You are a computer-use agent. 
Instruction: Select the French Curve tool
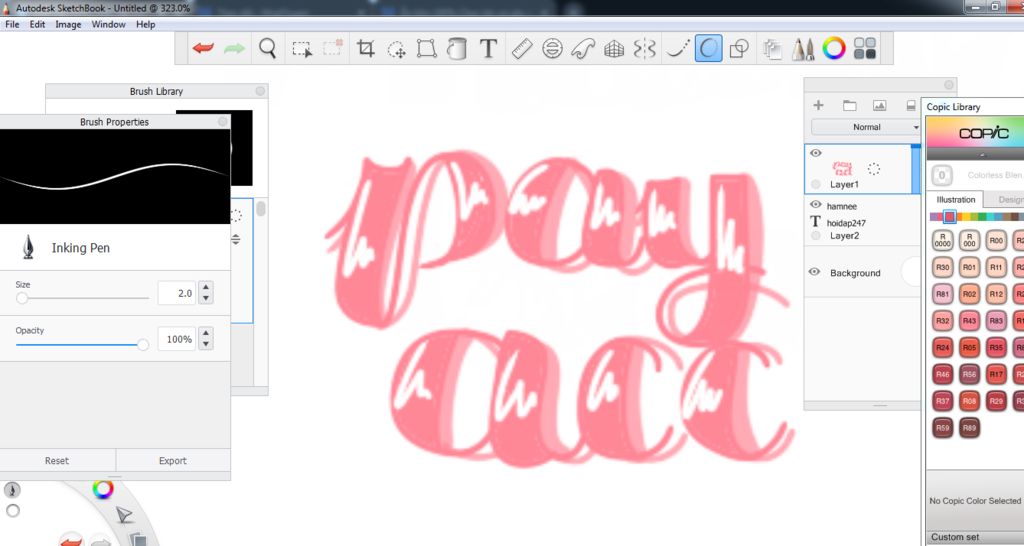pos(583,49)
